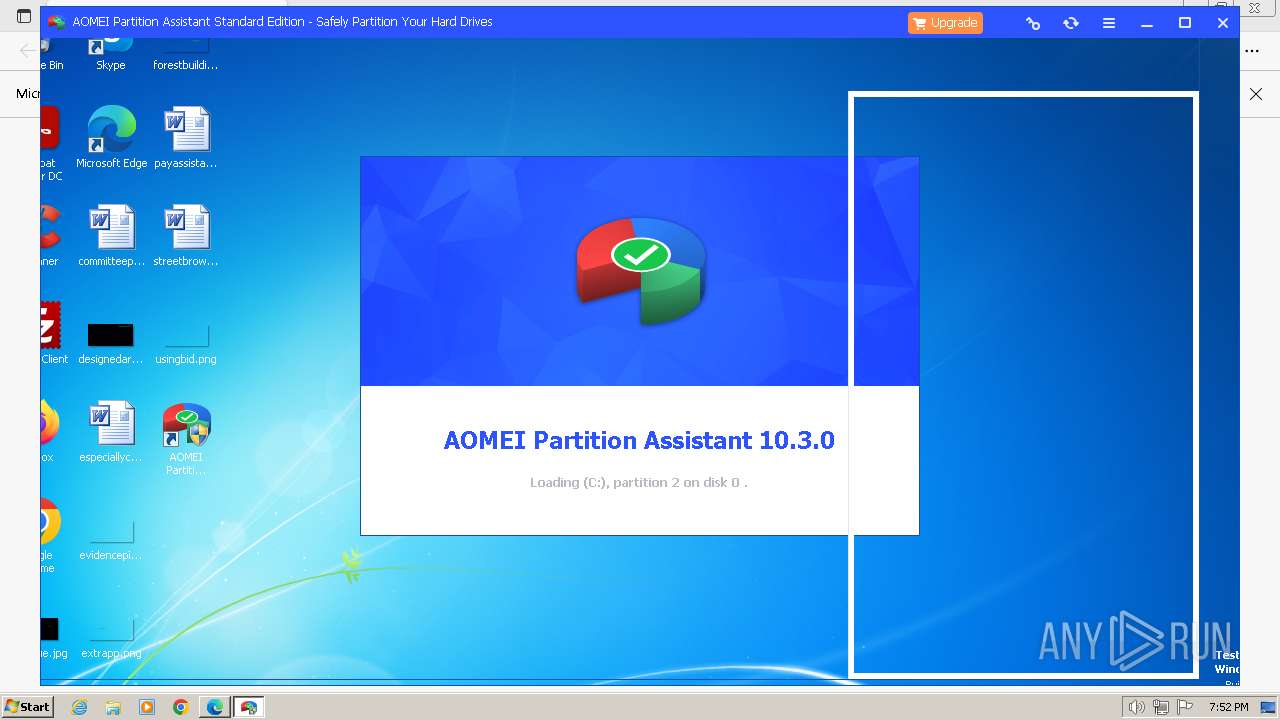
Task: Close the AOMEI Partition Assistant window
Action: point(1222,23)
